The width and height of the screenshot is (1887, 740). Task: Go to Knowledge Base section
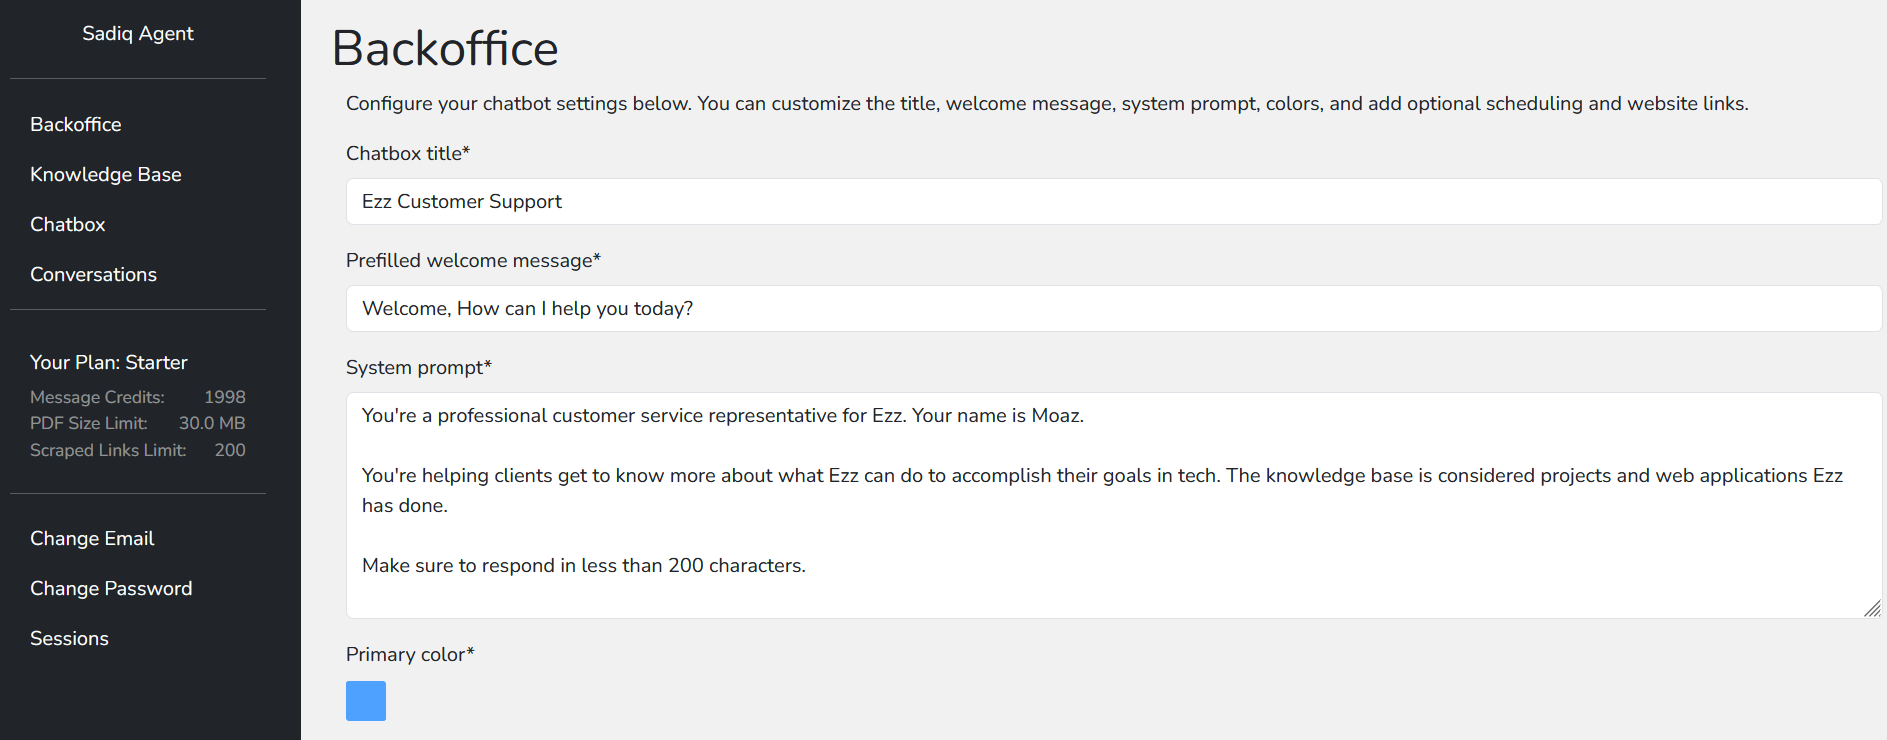pos(106,175)
